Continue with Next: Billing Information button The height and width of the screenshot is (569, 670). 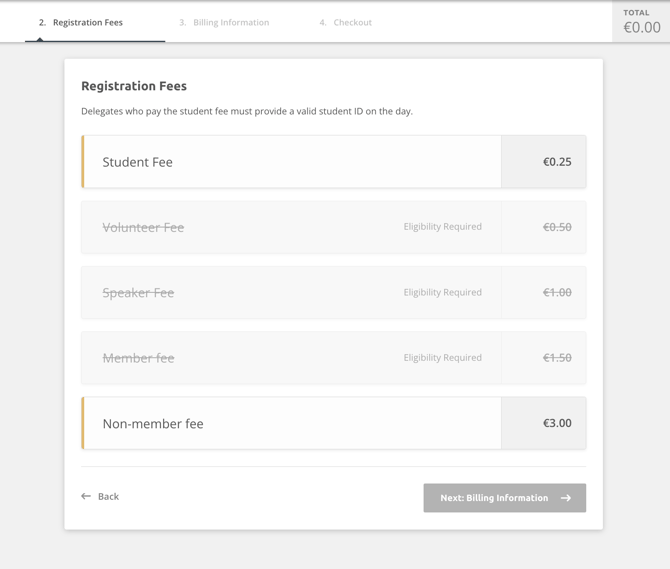click(x=505, y=498)
